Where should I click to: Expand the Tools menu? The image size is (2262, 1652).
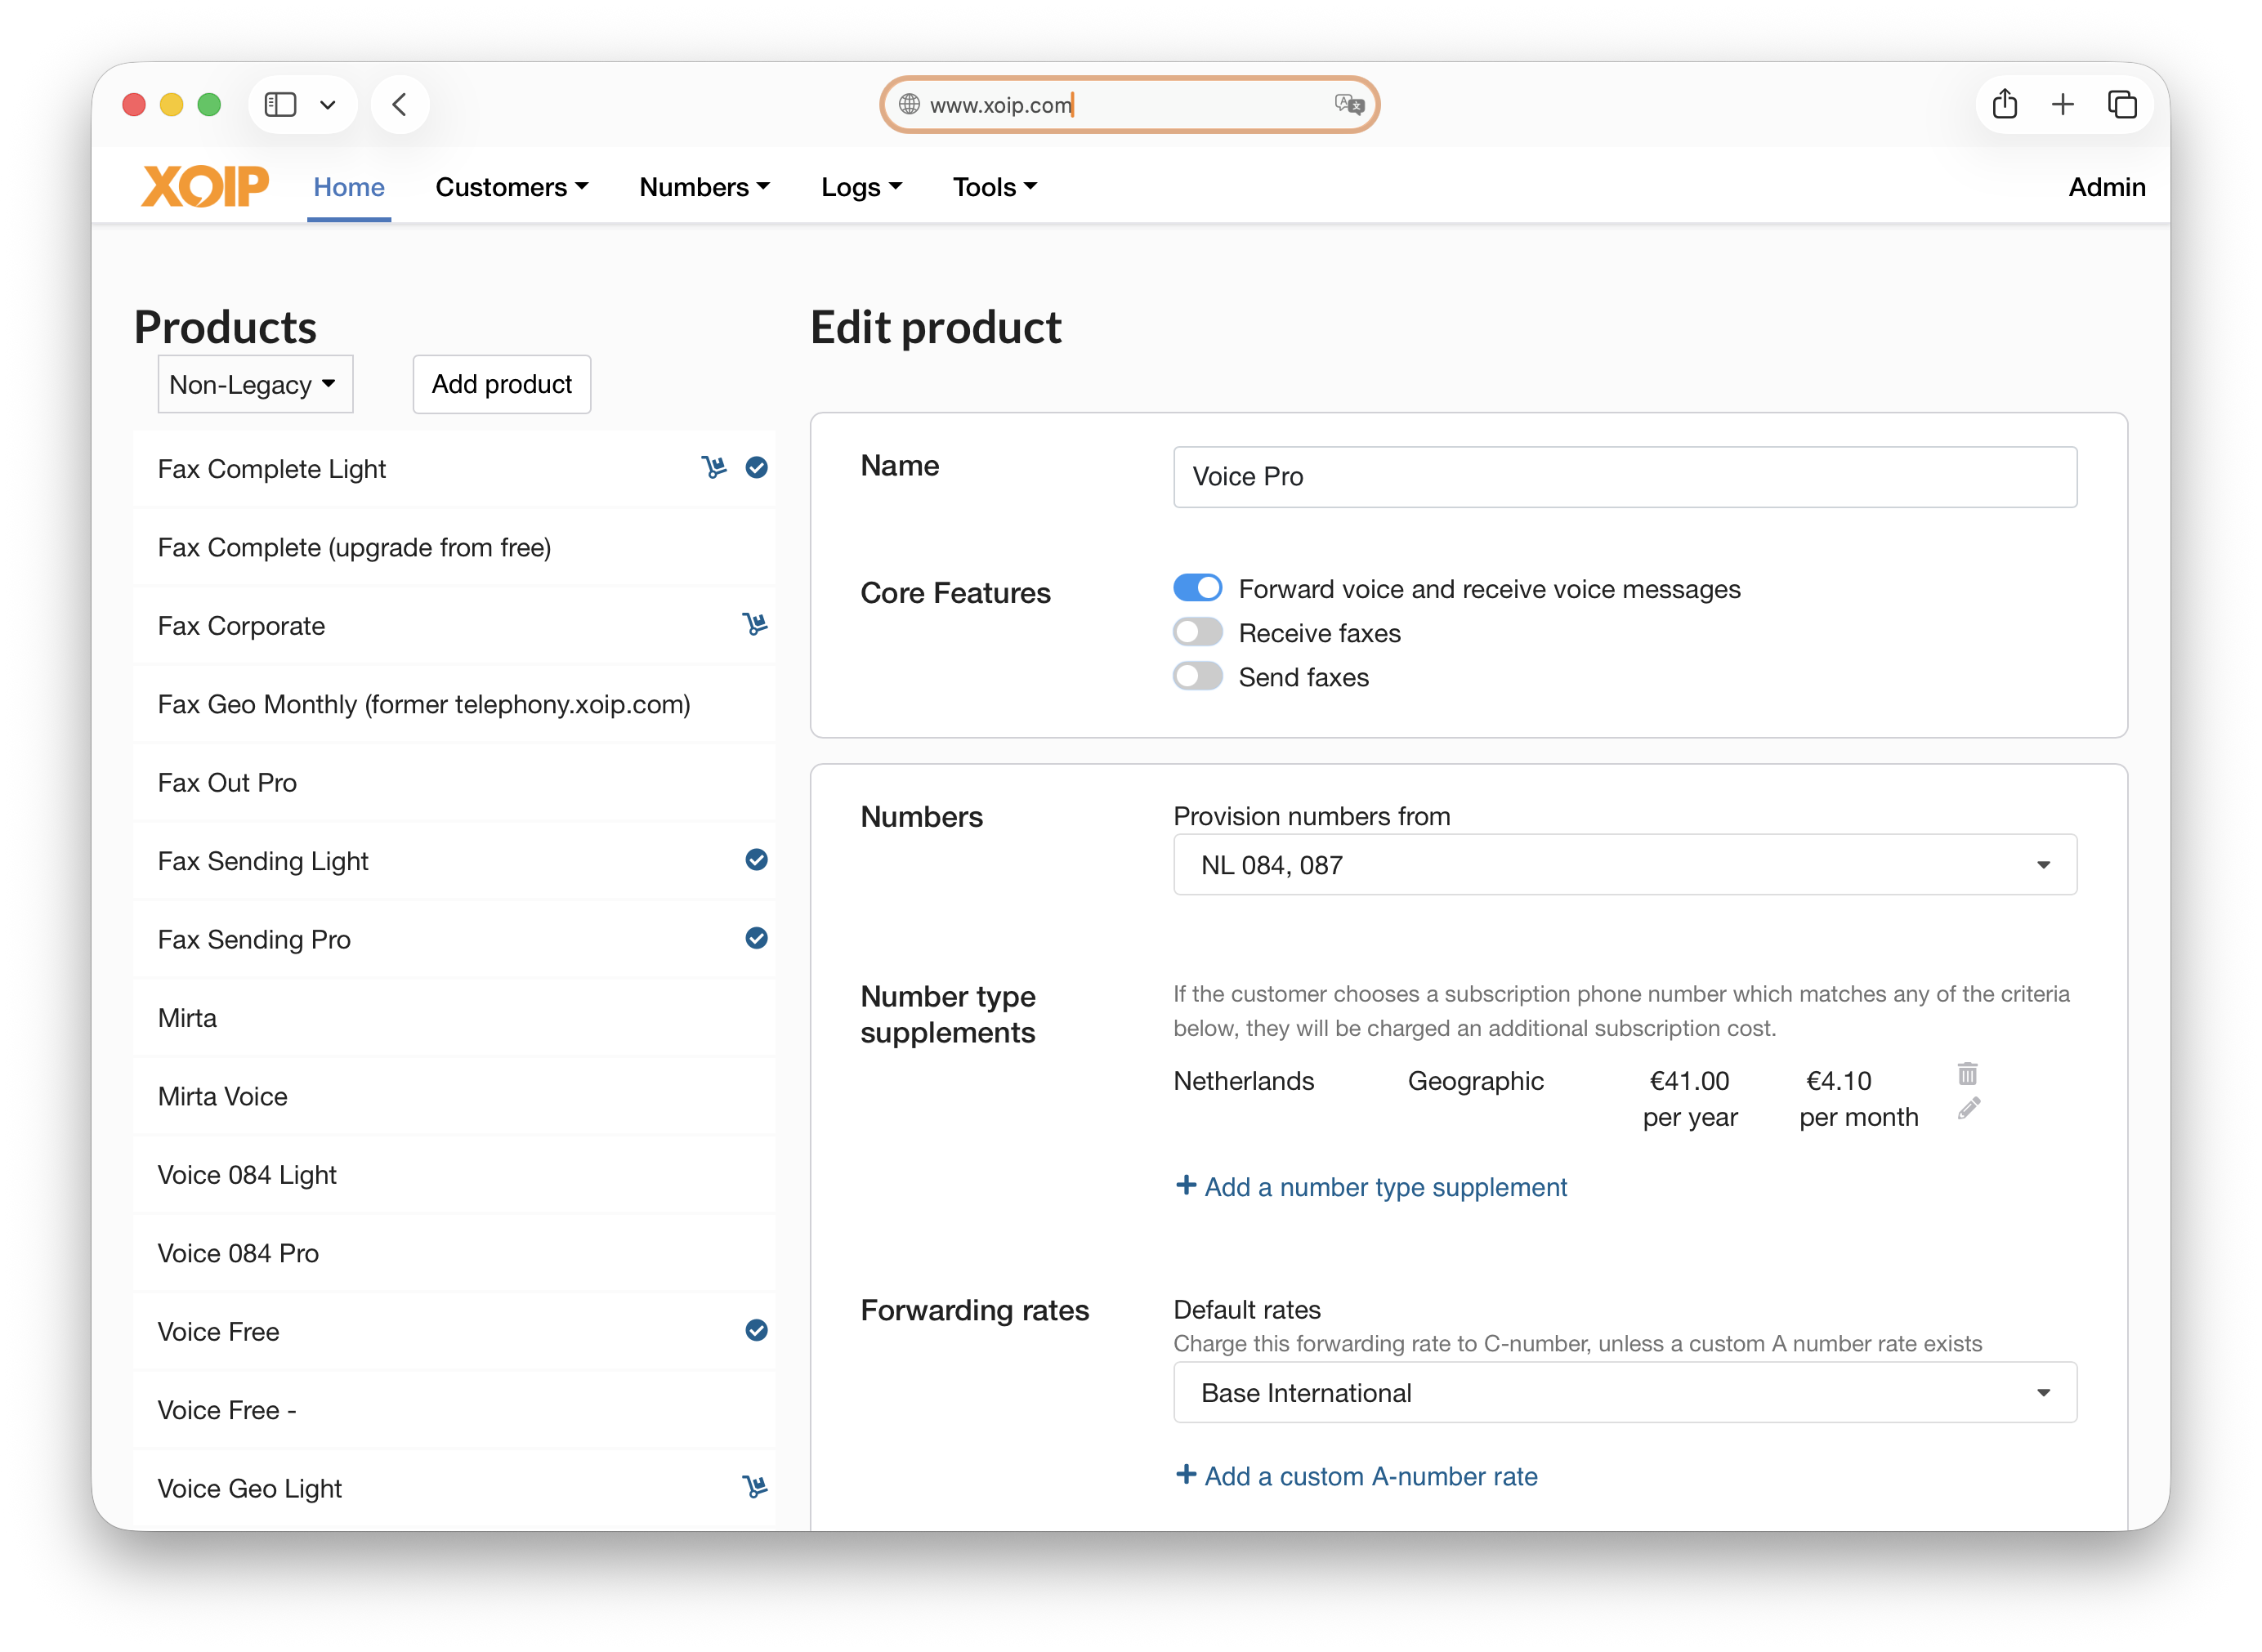[x=995, y=187]
